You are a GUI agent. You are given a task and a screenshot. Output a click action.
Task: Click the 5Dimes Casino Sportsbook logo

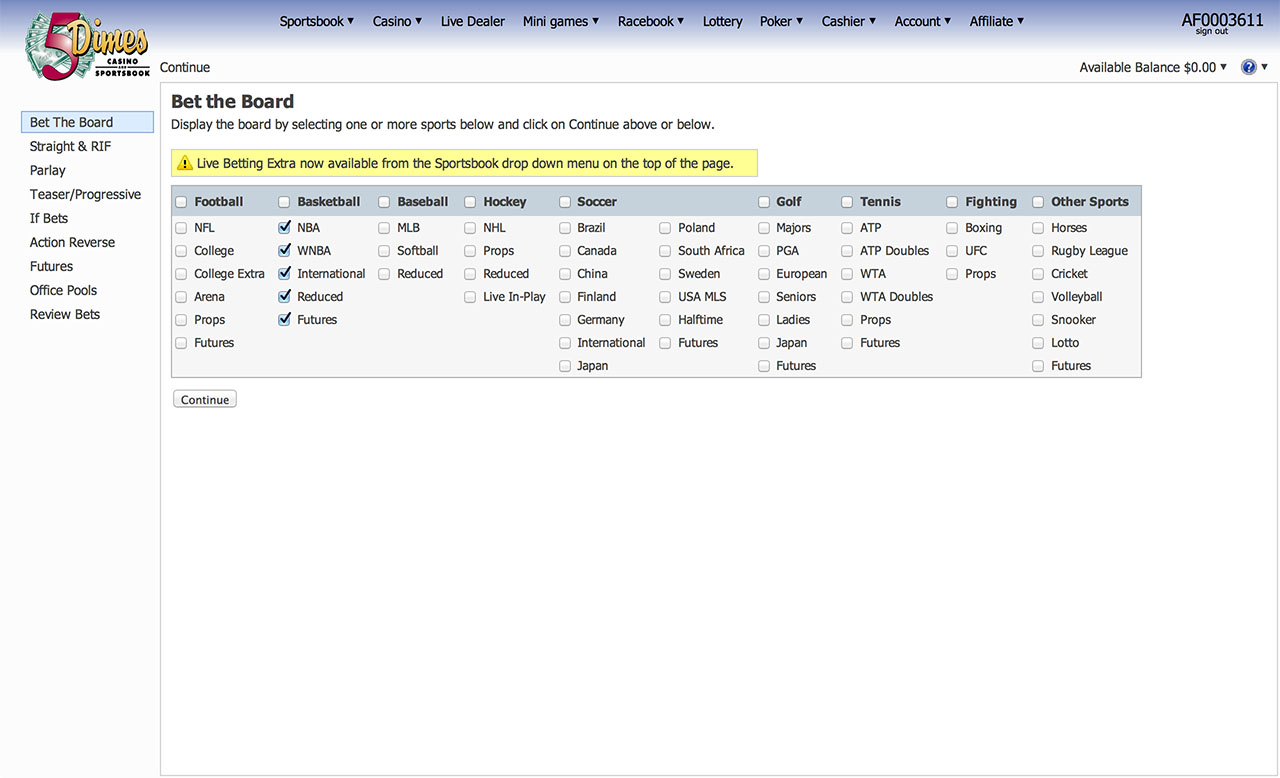[x=87, y=45]
